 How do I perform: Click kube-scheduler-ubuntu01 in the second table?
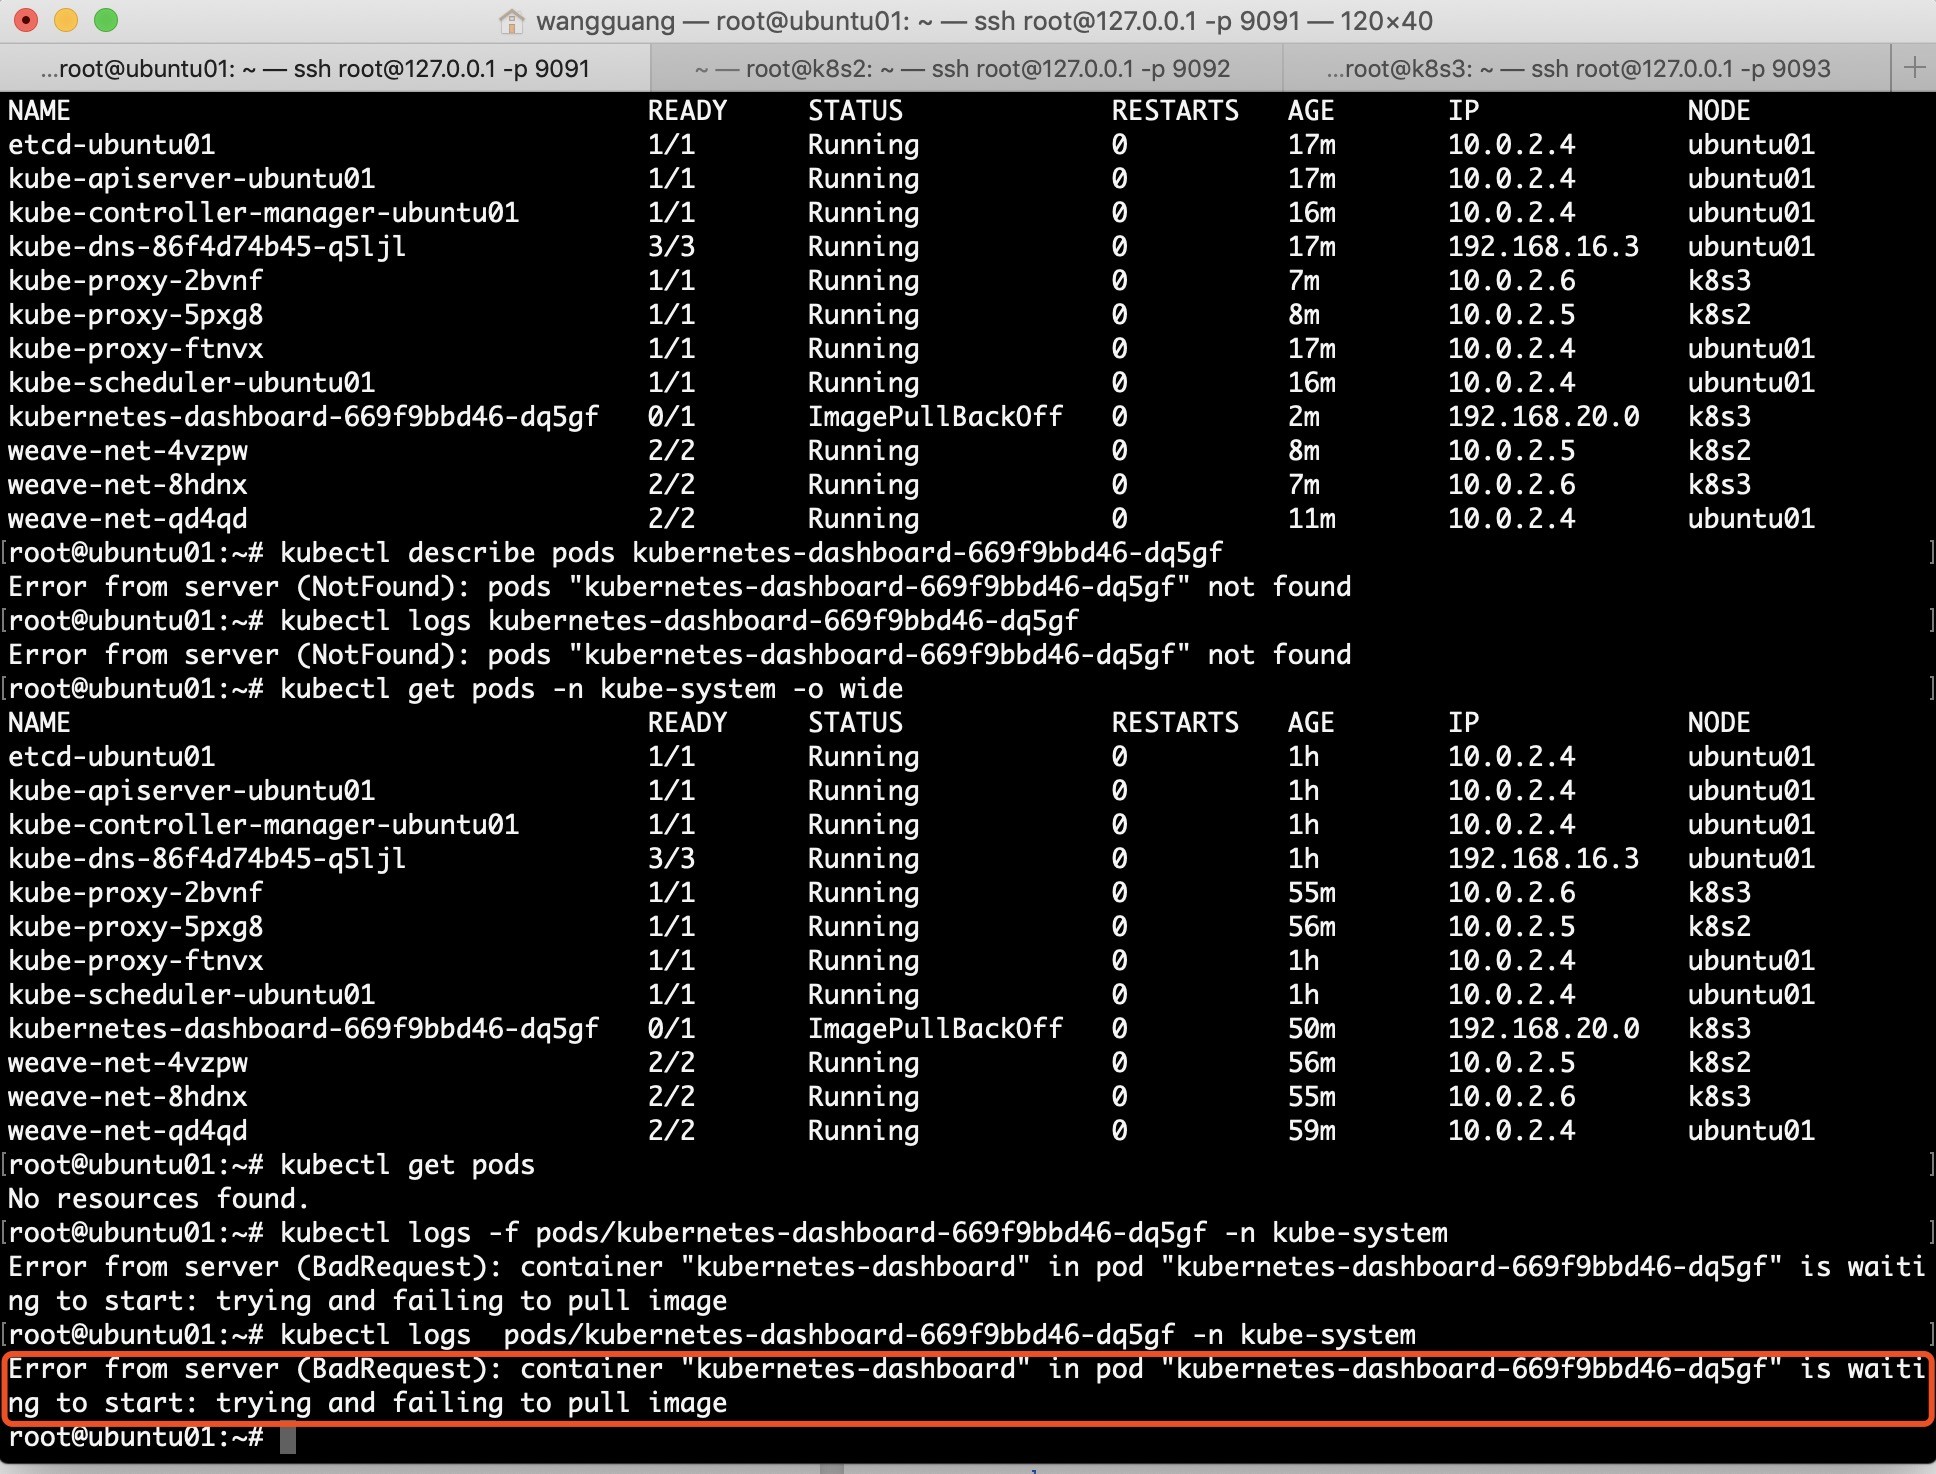pyautogui.click(x=191, y=995)
